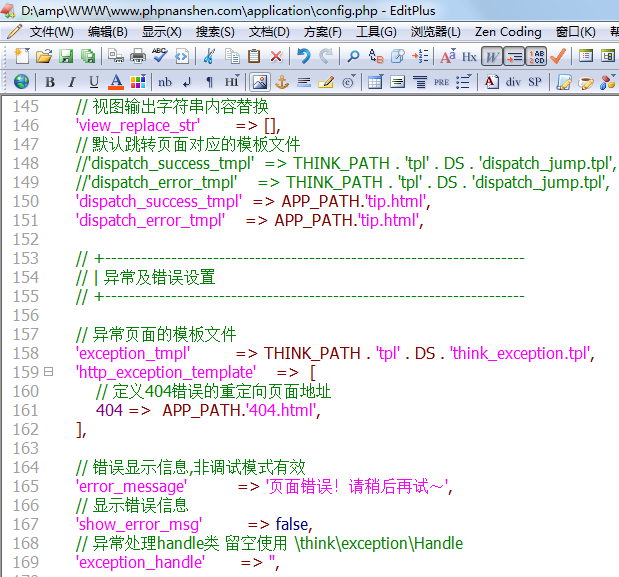Open Find with magnifier icon
Viewport: 619px width, 577px height.
coord(353,56)
